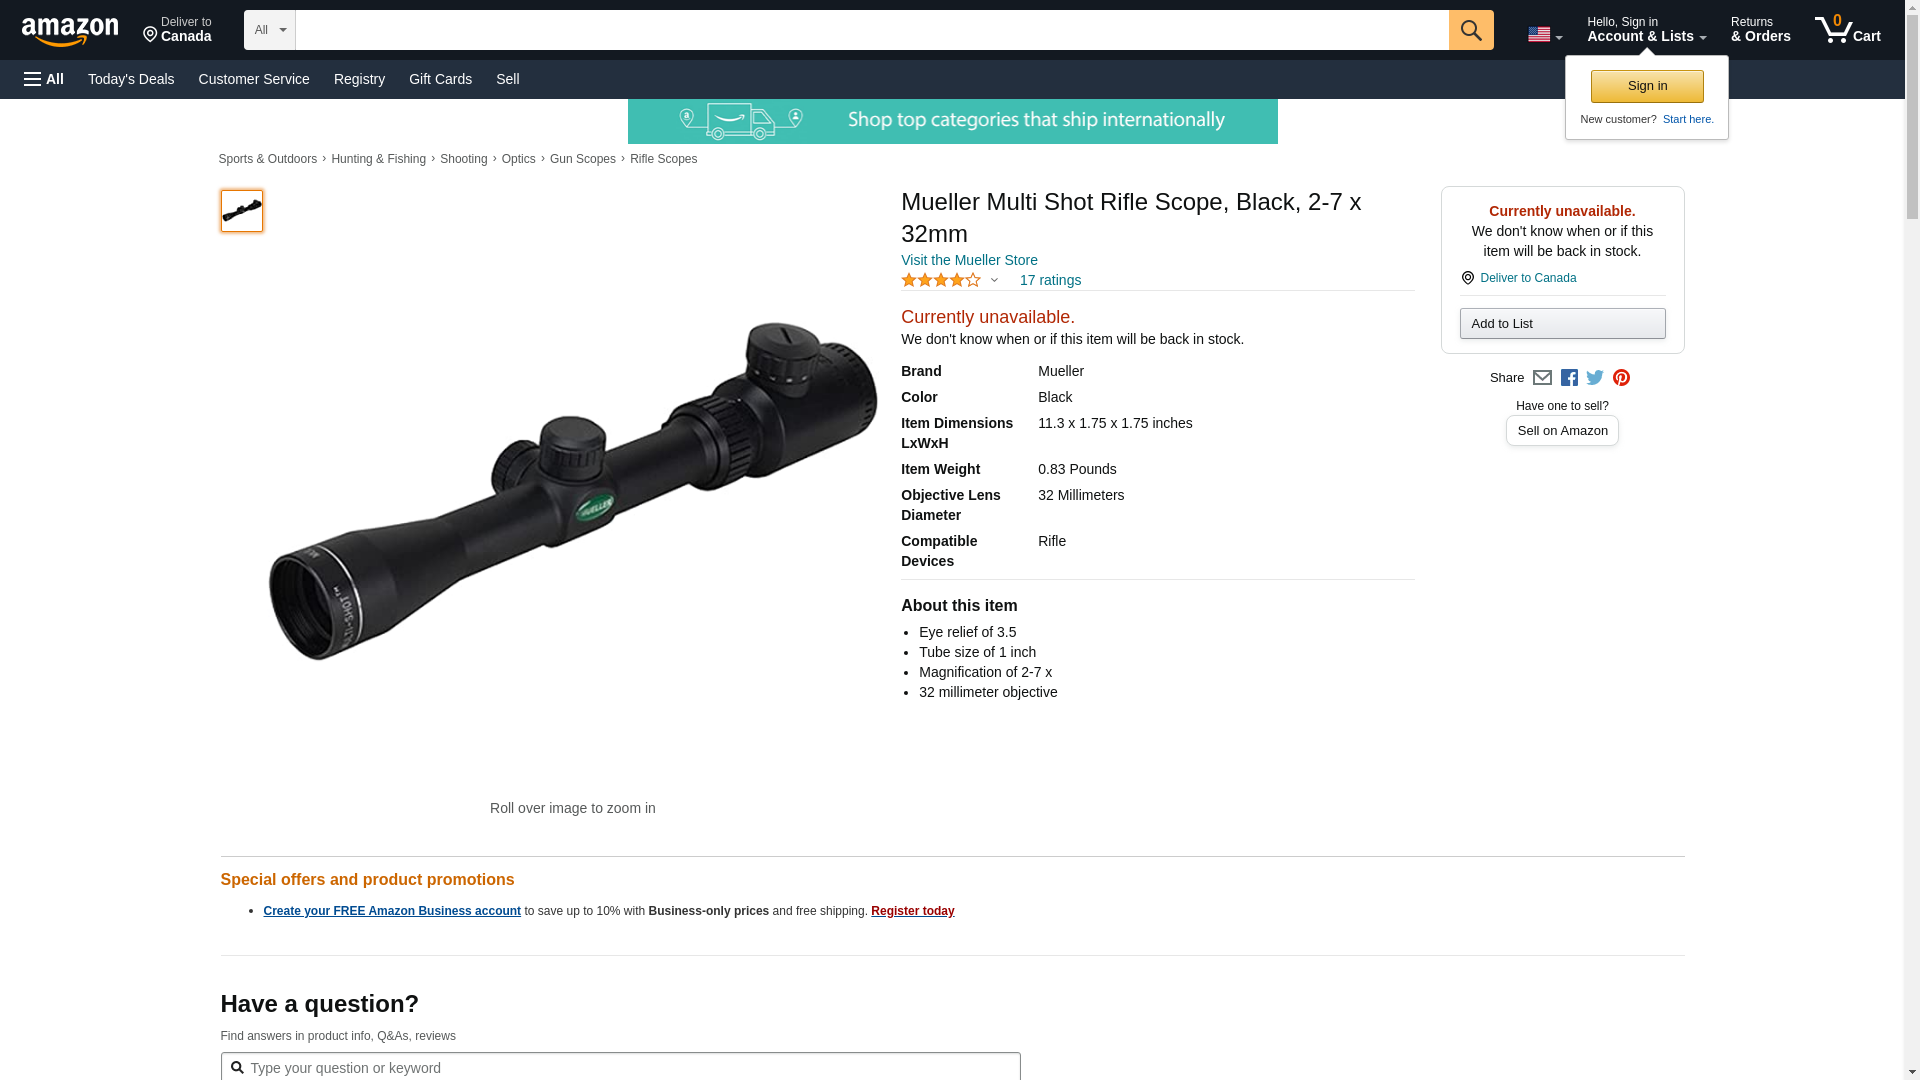
Task: Share product on Twitter
Action: [x=1595, y=378]
